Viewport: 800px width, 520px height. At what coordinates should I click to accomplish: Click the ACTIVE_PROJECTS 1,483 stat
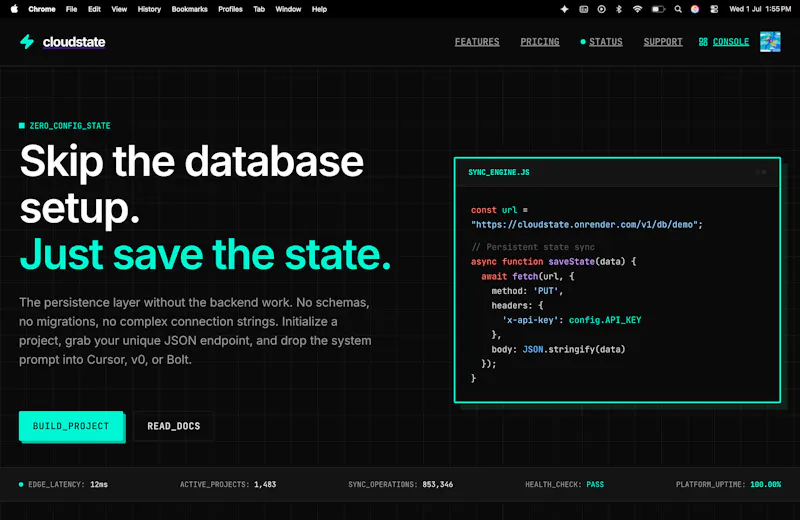pos(228,484)
